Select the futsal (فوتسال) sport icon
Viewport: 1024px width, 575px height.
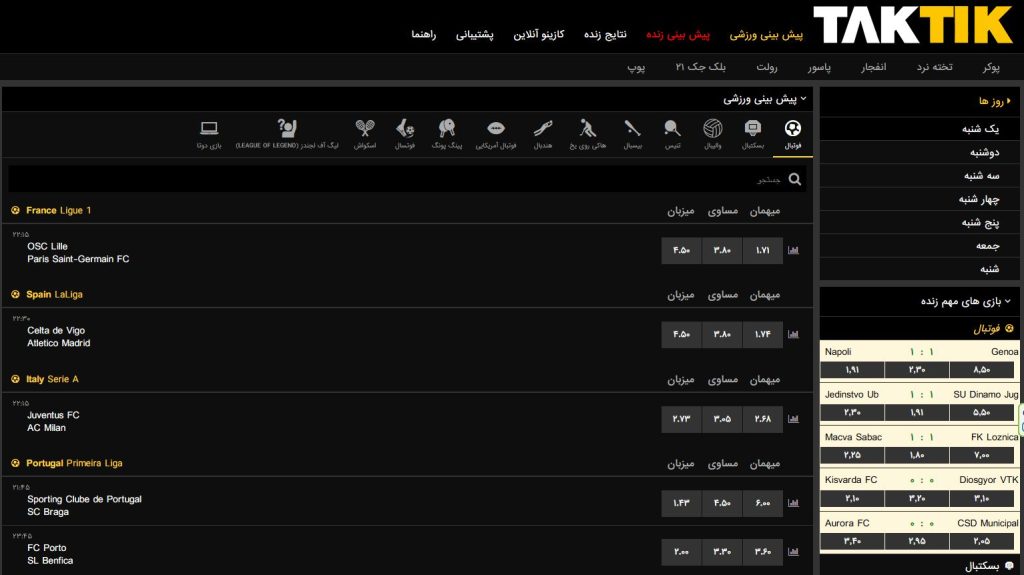point(405,128)
